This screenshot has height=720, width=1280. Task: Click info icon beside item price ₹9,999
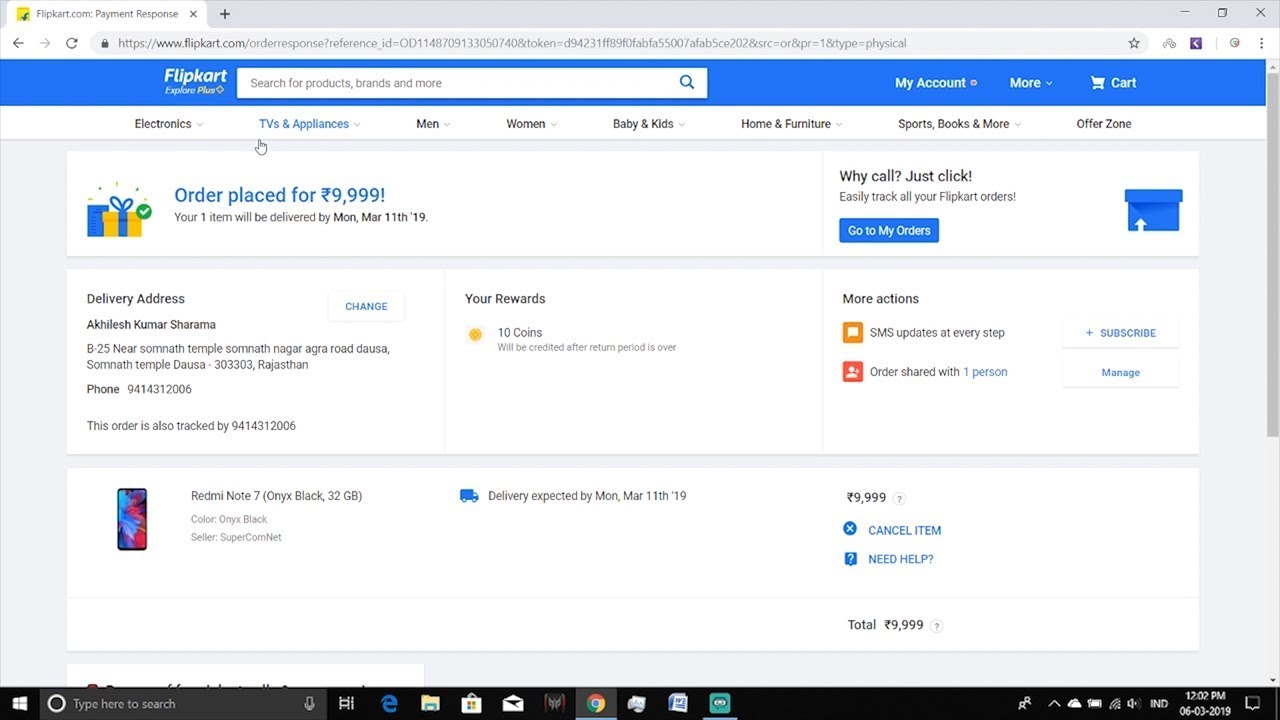point(899,498)
